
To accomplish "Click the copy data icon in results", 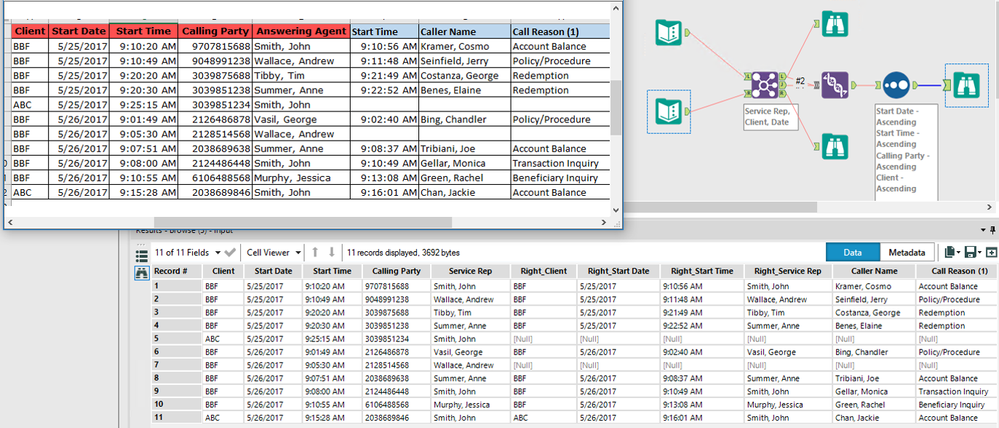I will 951,252.
